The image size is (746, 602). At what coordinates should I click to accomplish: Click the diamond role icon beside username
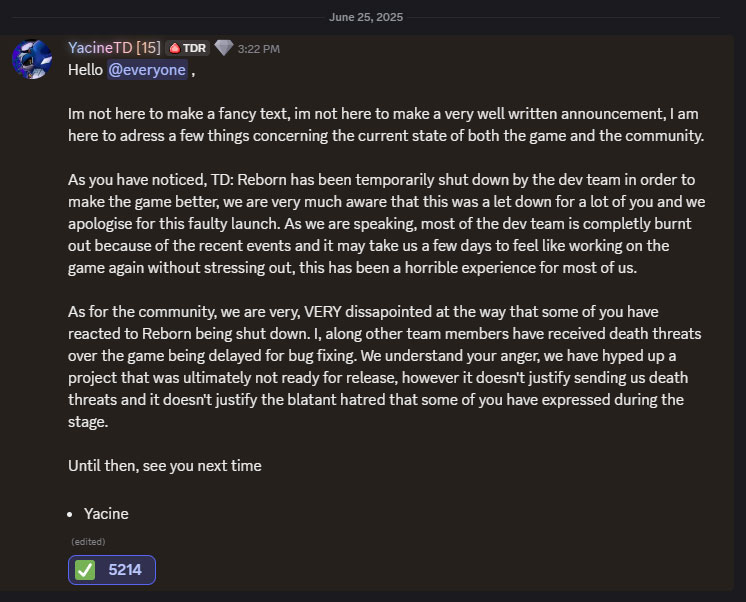[x=224, y=48]
